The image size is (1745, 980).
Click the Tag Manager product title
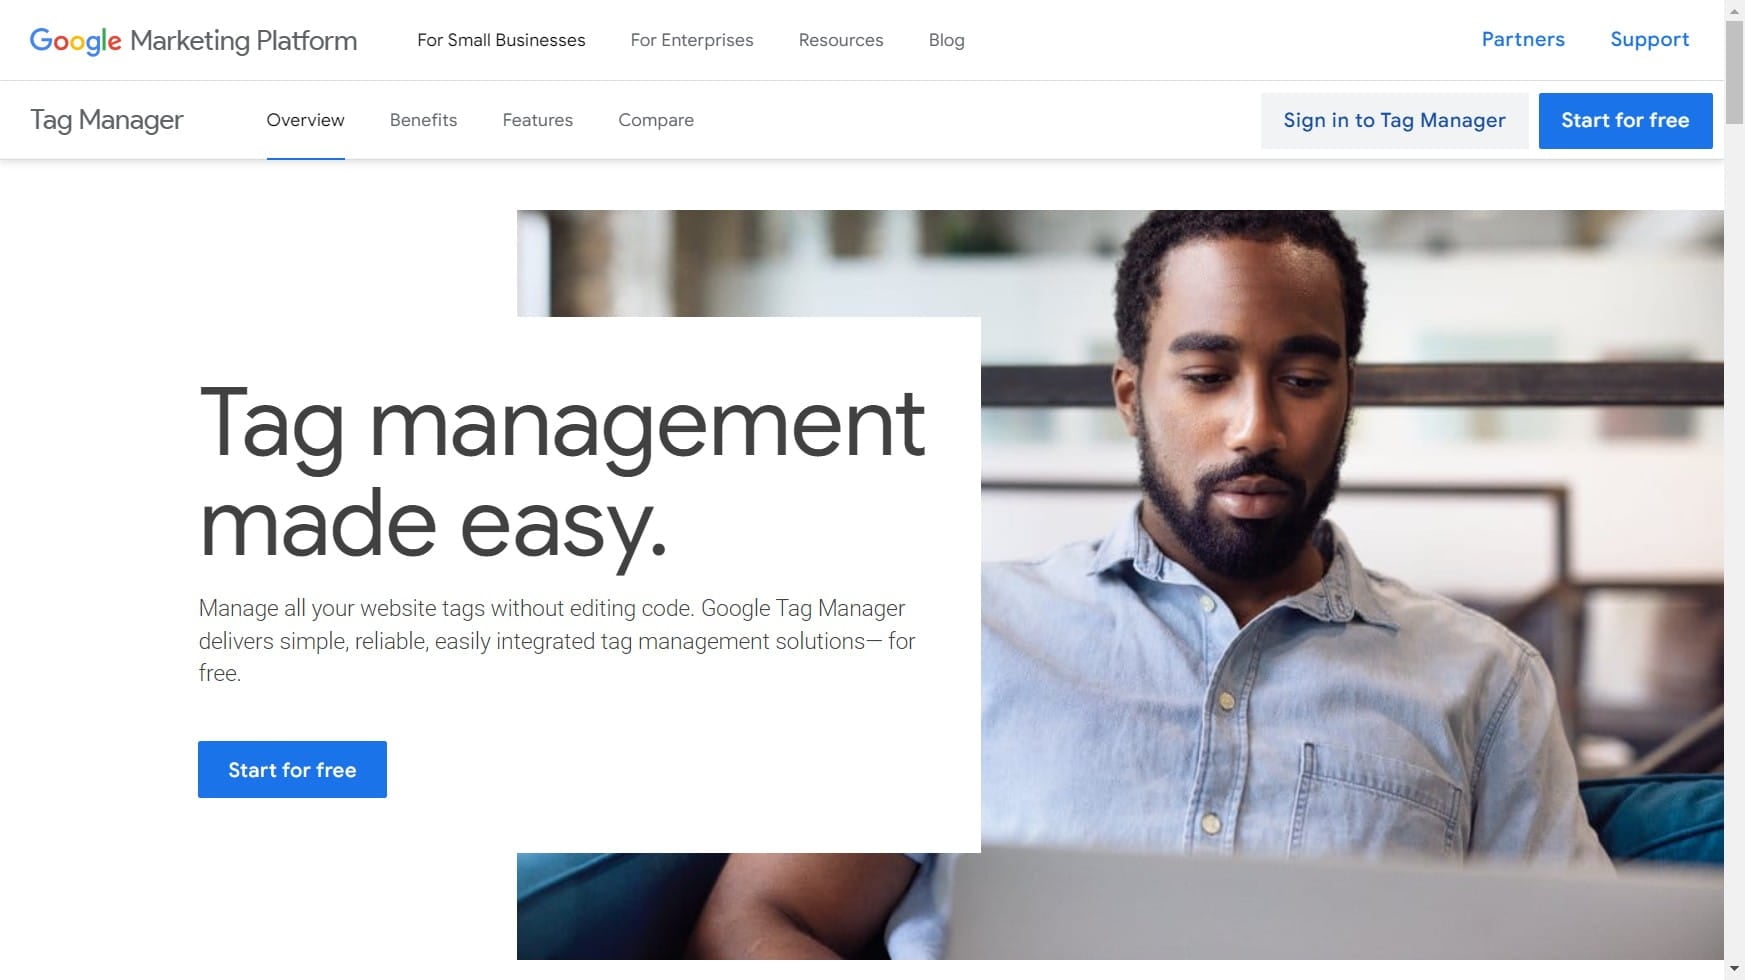pyautogui.click(x=107, y=120)
